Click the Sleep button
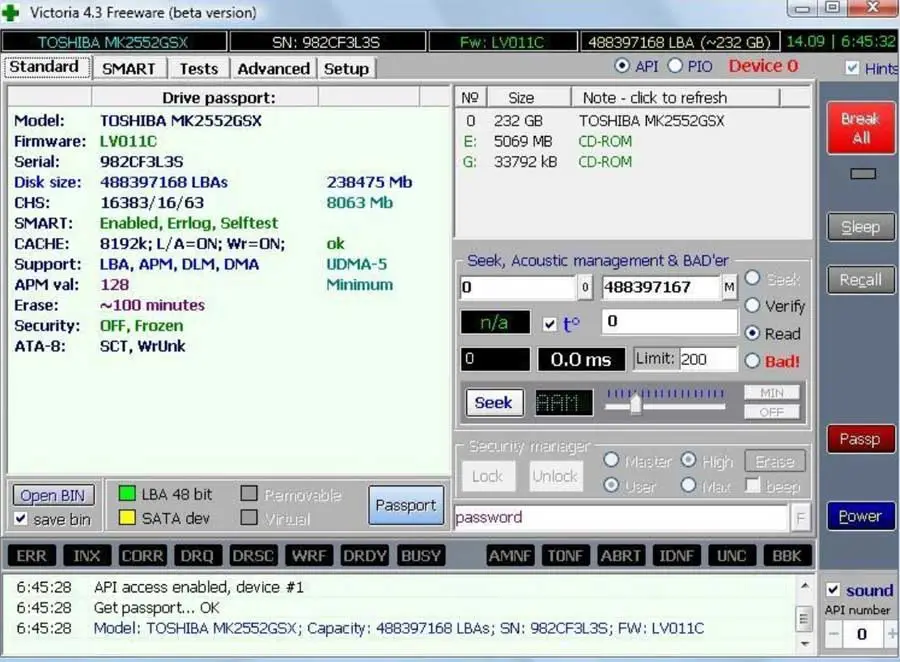The height and width of the screenshot is (662, 900). (861, 227)
